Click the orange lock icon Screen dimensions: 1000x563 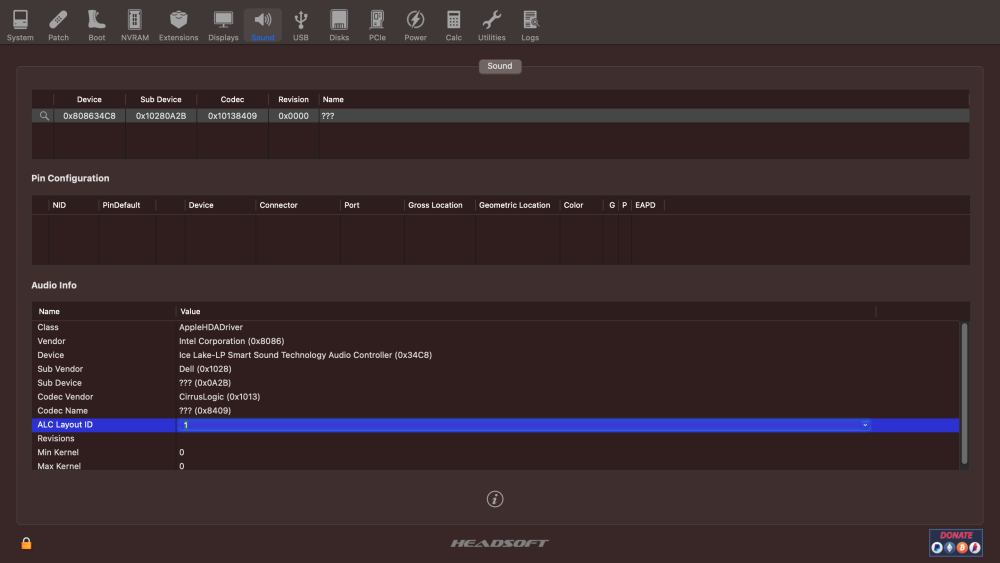point(26,543)
